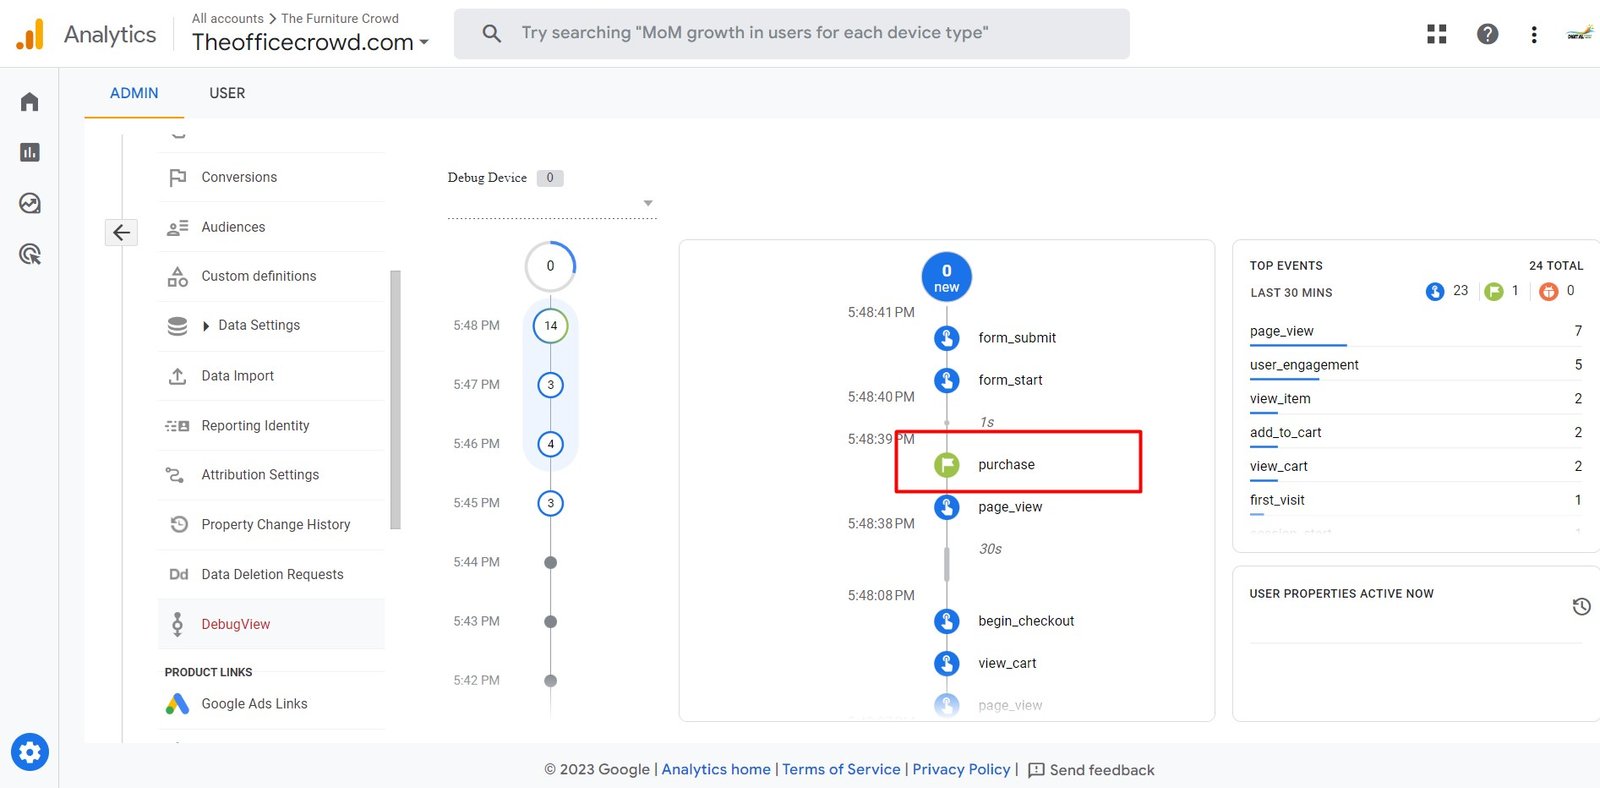Open the Help question mark icon
This screenshot has width=1600, height=788.
1488,34
